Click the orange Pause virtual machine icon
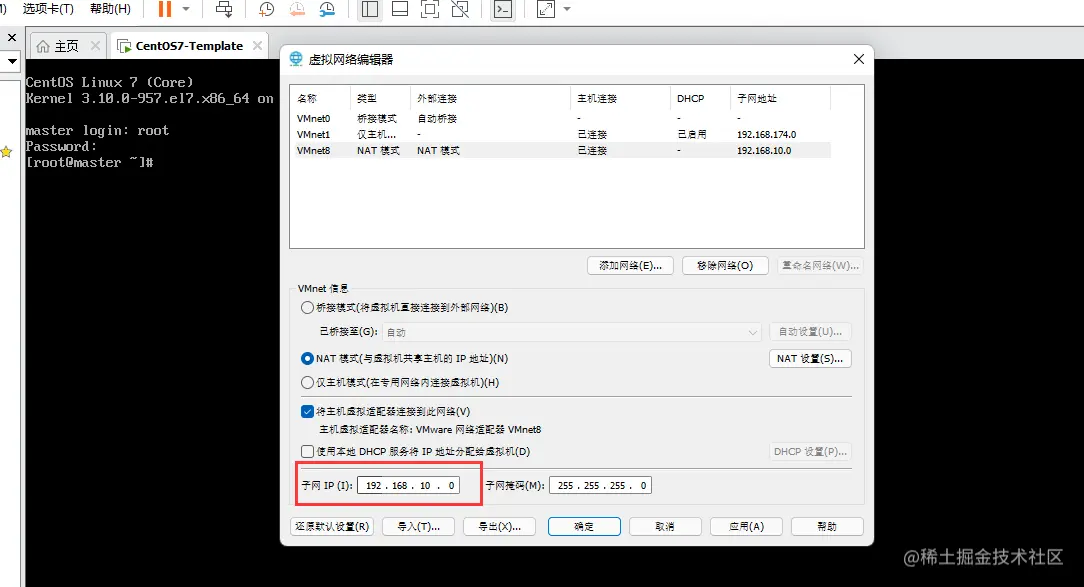Image resolution: width=1084 pixels, height=587 pixels. (x=165, y=9)
